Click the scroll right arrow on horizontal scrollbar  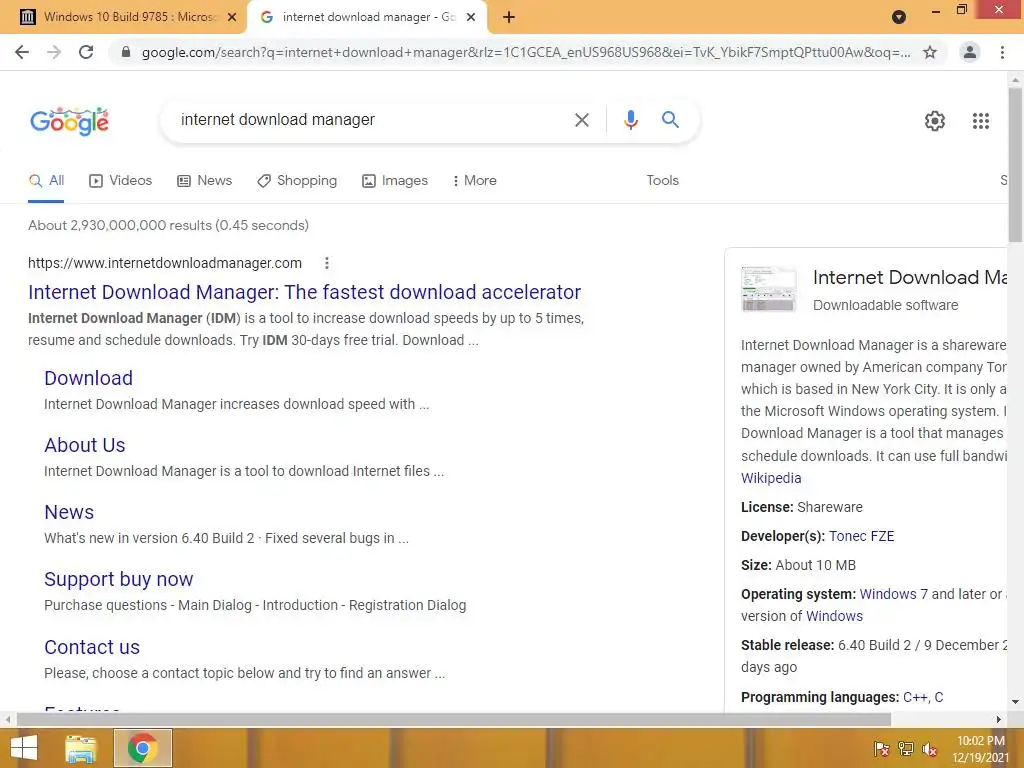[999, 719]
